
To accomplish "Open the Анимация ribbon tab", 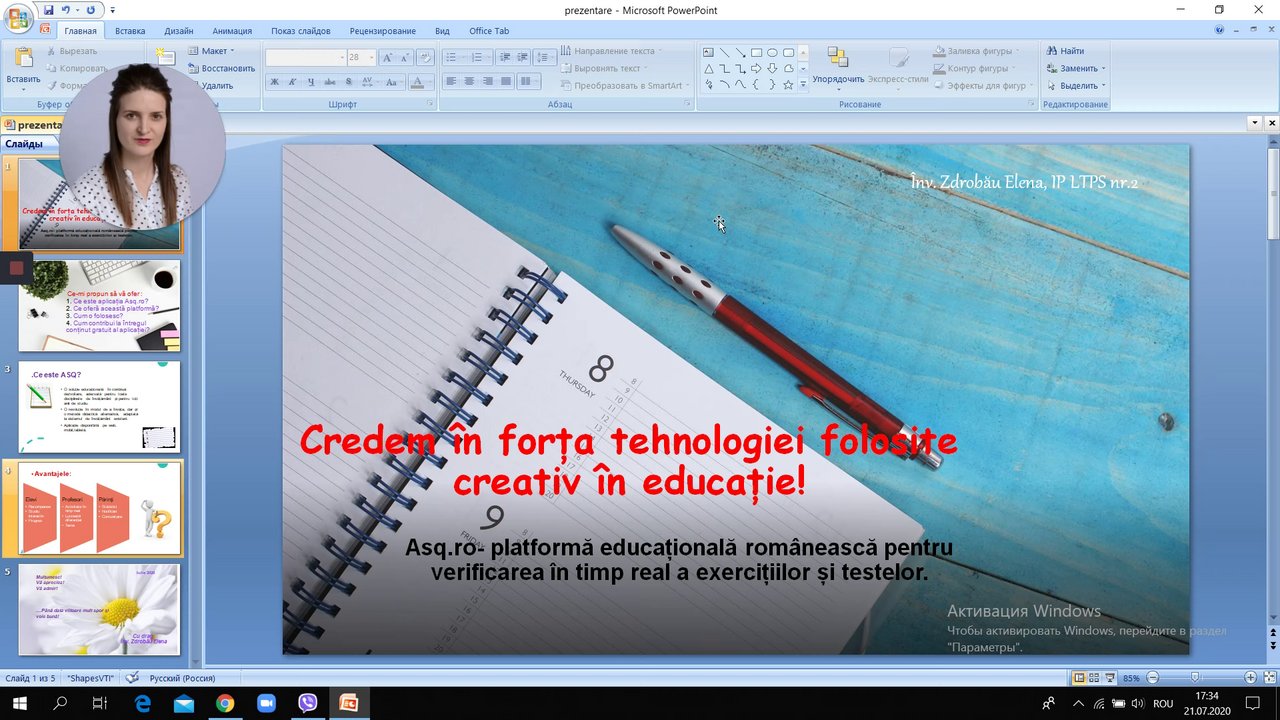I will pyautogui.click(x=232, y=31).
